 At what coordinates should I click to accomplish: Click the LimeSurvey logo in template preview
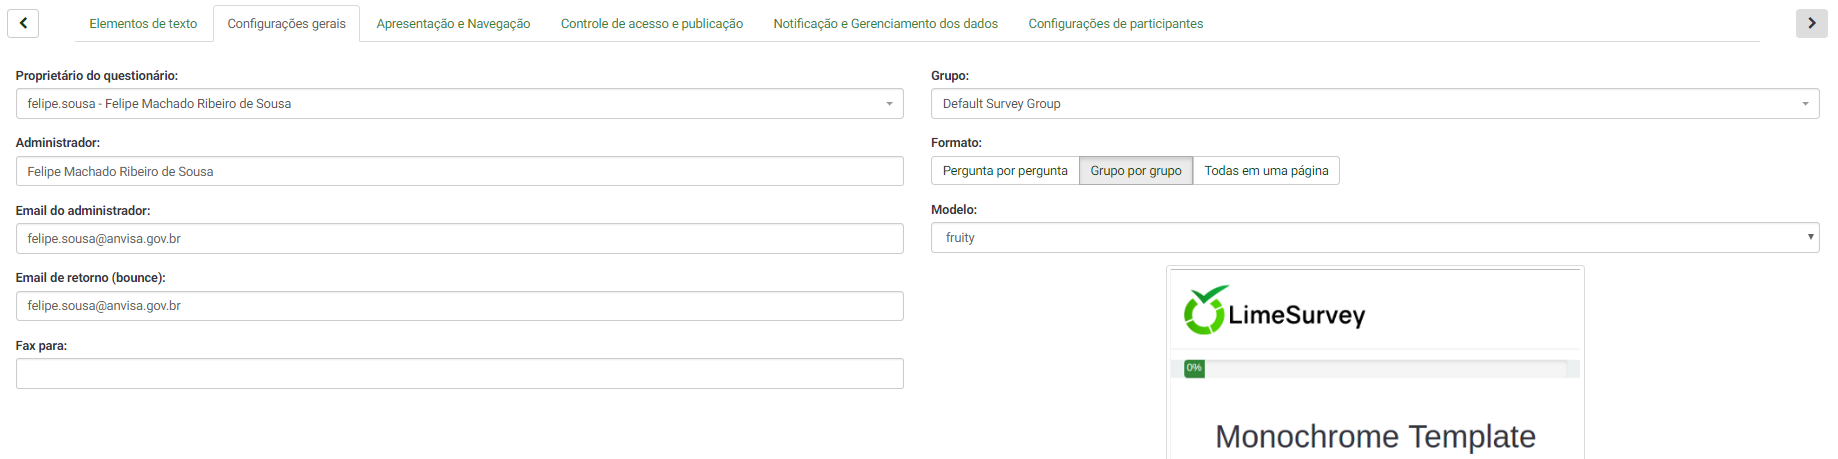[1274, 311]
